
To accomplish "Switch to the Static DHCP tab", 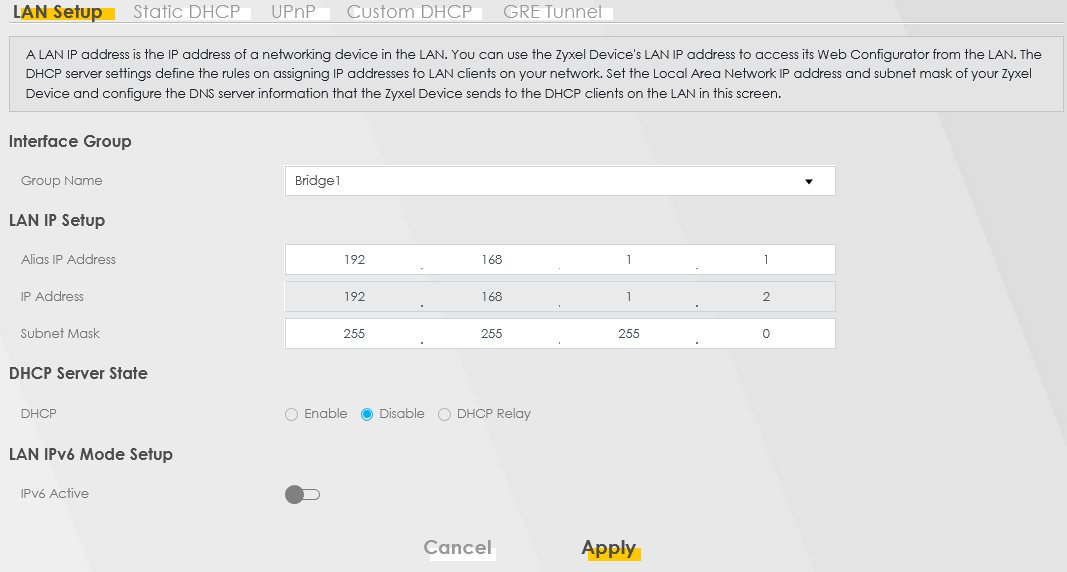I will 186,13.
